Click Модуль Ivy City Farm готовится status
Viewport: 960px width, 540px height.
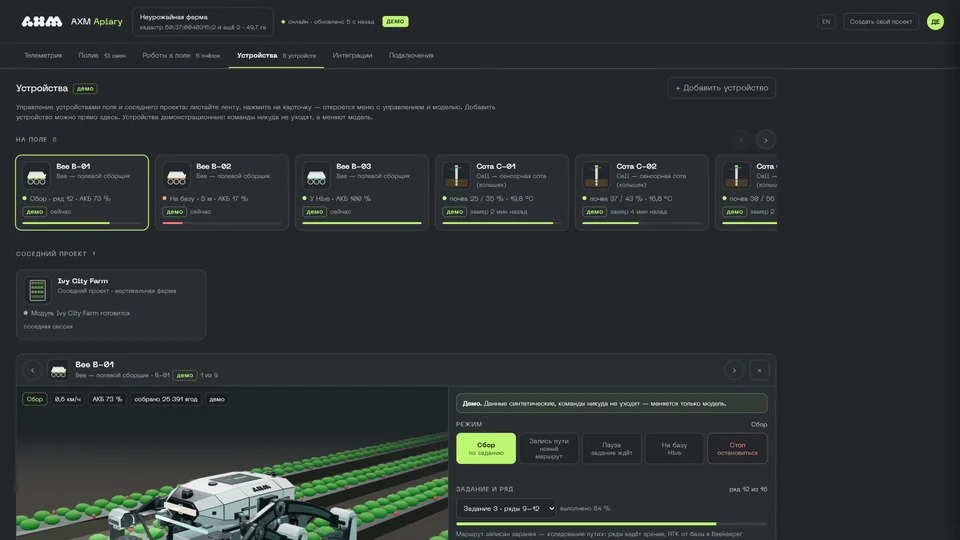(80, 313)
